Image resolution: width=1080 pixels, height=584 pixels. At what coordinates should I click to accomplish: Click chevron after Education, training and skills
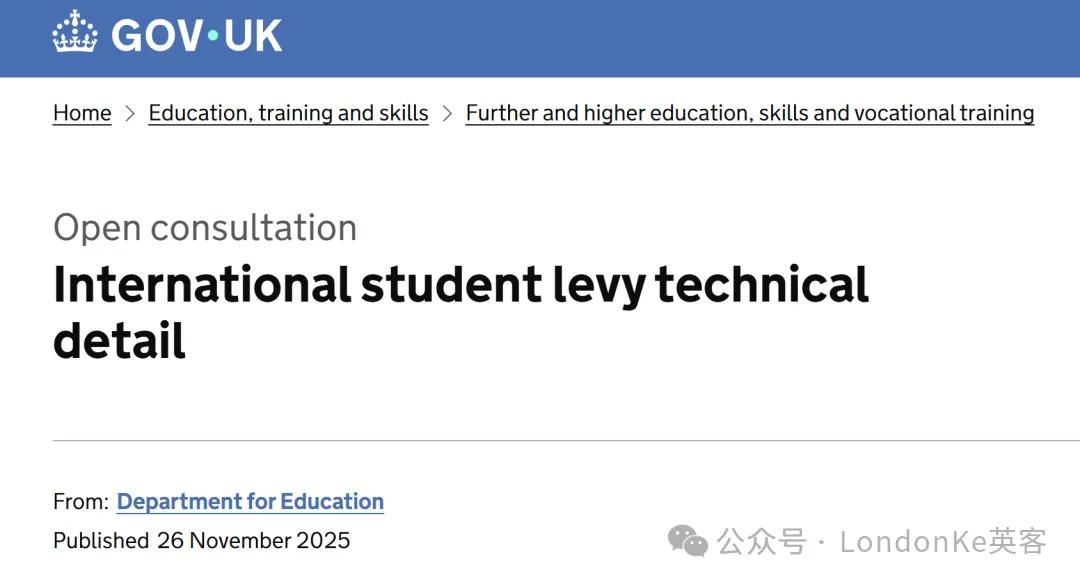click(447, 114)
